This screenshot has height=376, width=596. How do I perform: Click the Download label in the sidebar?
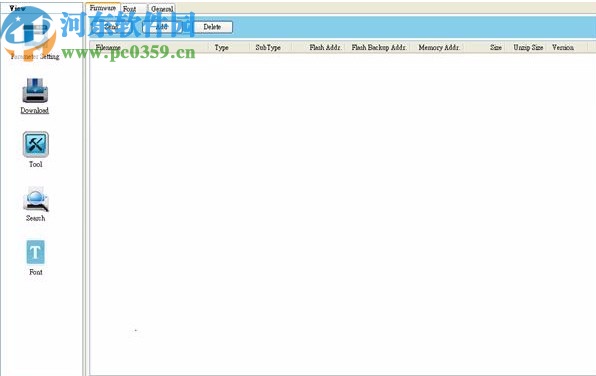click(x=35, y=110)
